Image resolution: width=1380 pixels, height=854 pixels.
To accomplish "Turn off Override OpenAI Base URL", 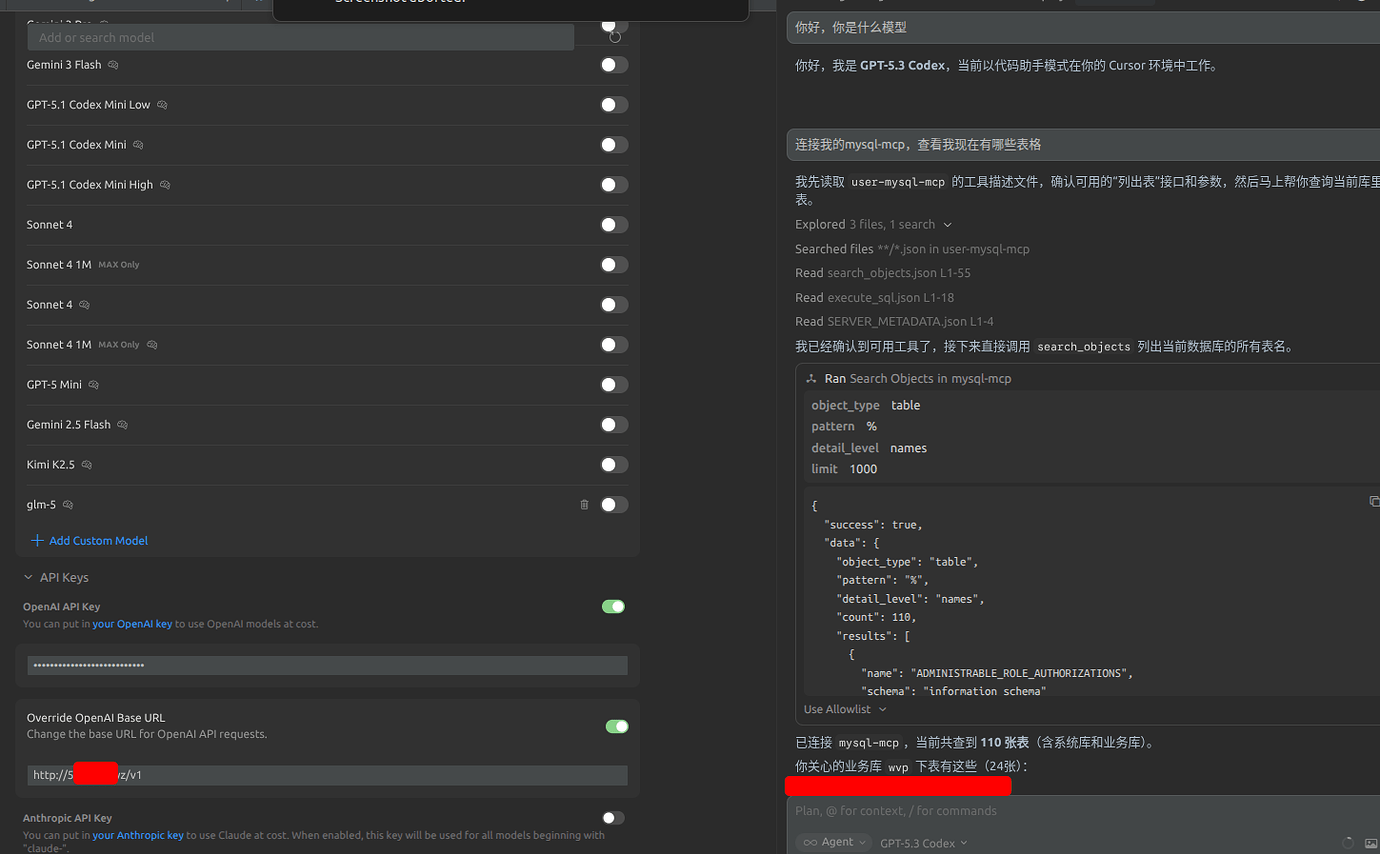I will tap(617, 726).
